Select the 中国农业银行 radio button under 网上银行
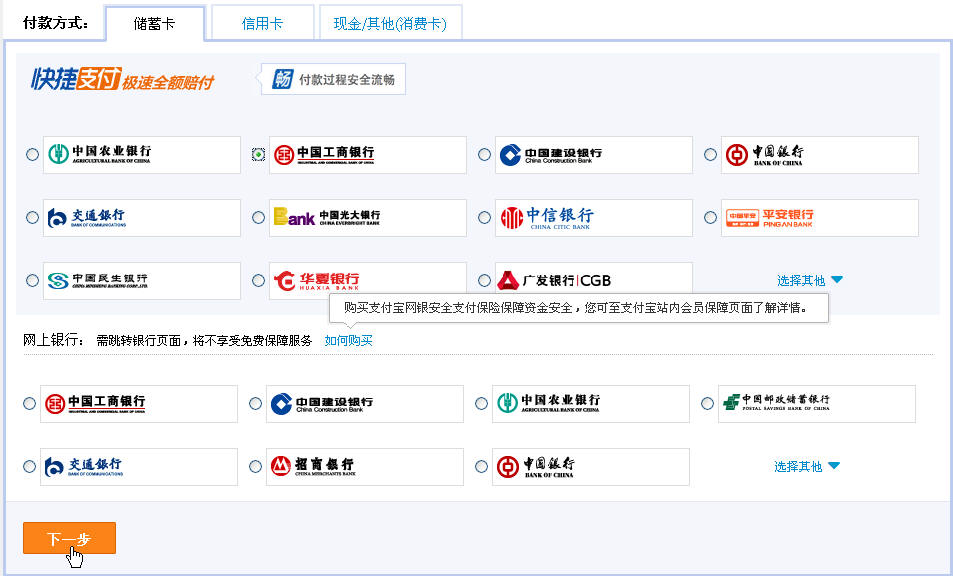Viewport: 953px width, 576px height. [x=481, y=403]
